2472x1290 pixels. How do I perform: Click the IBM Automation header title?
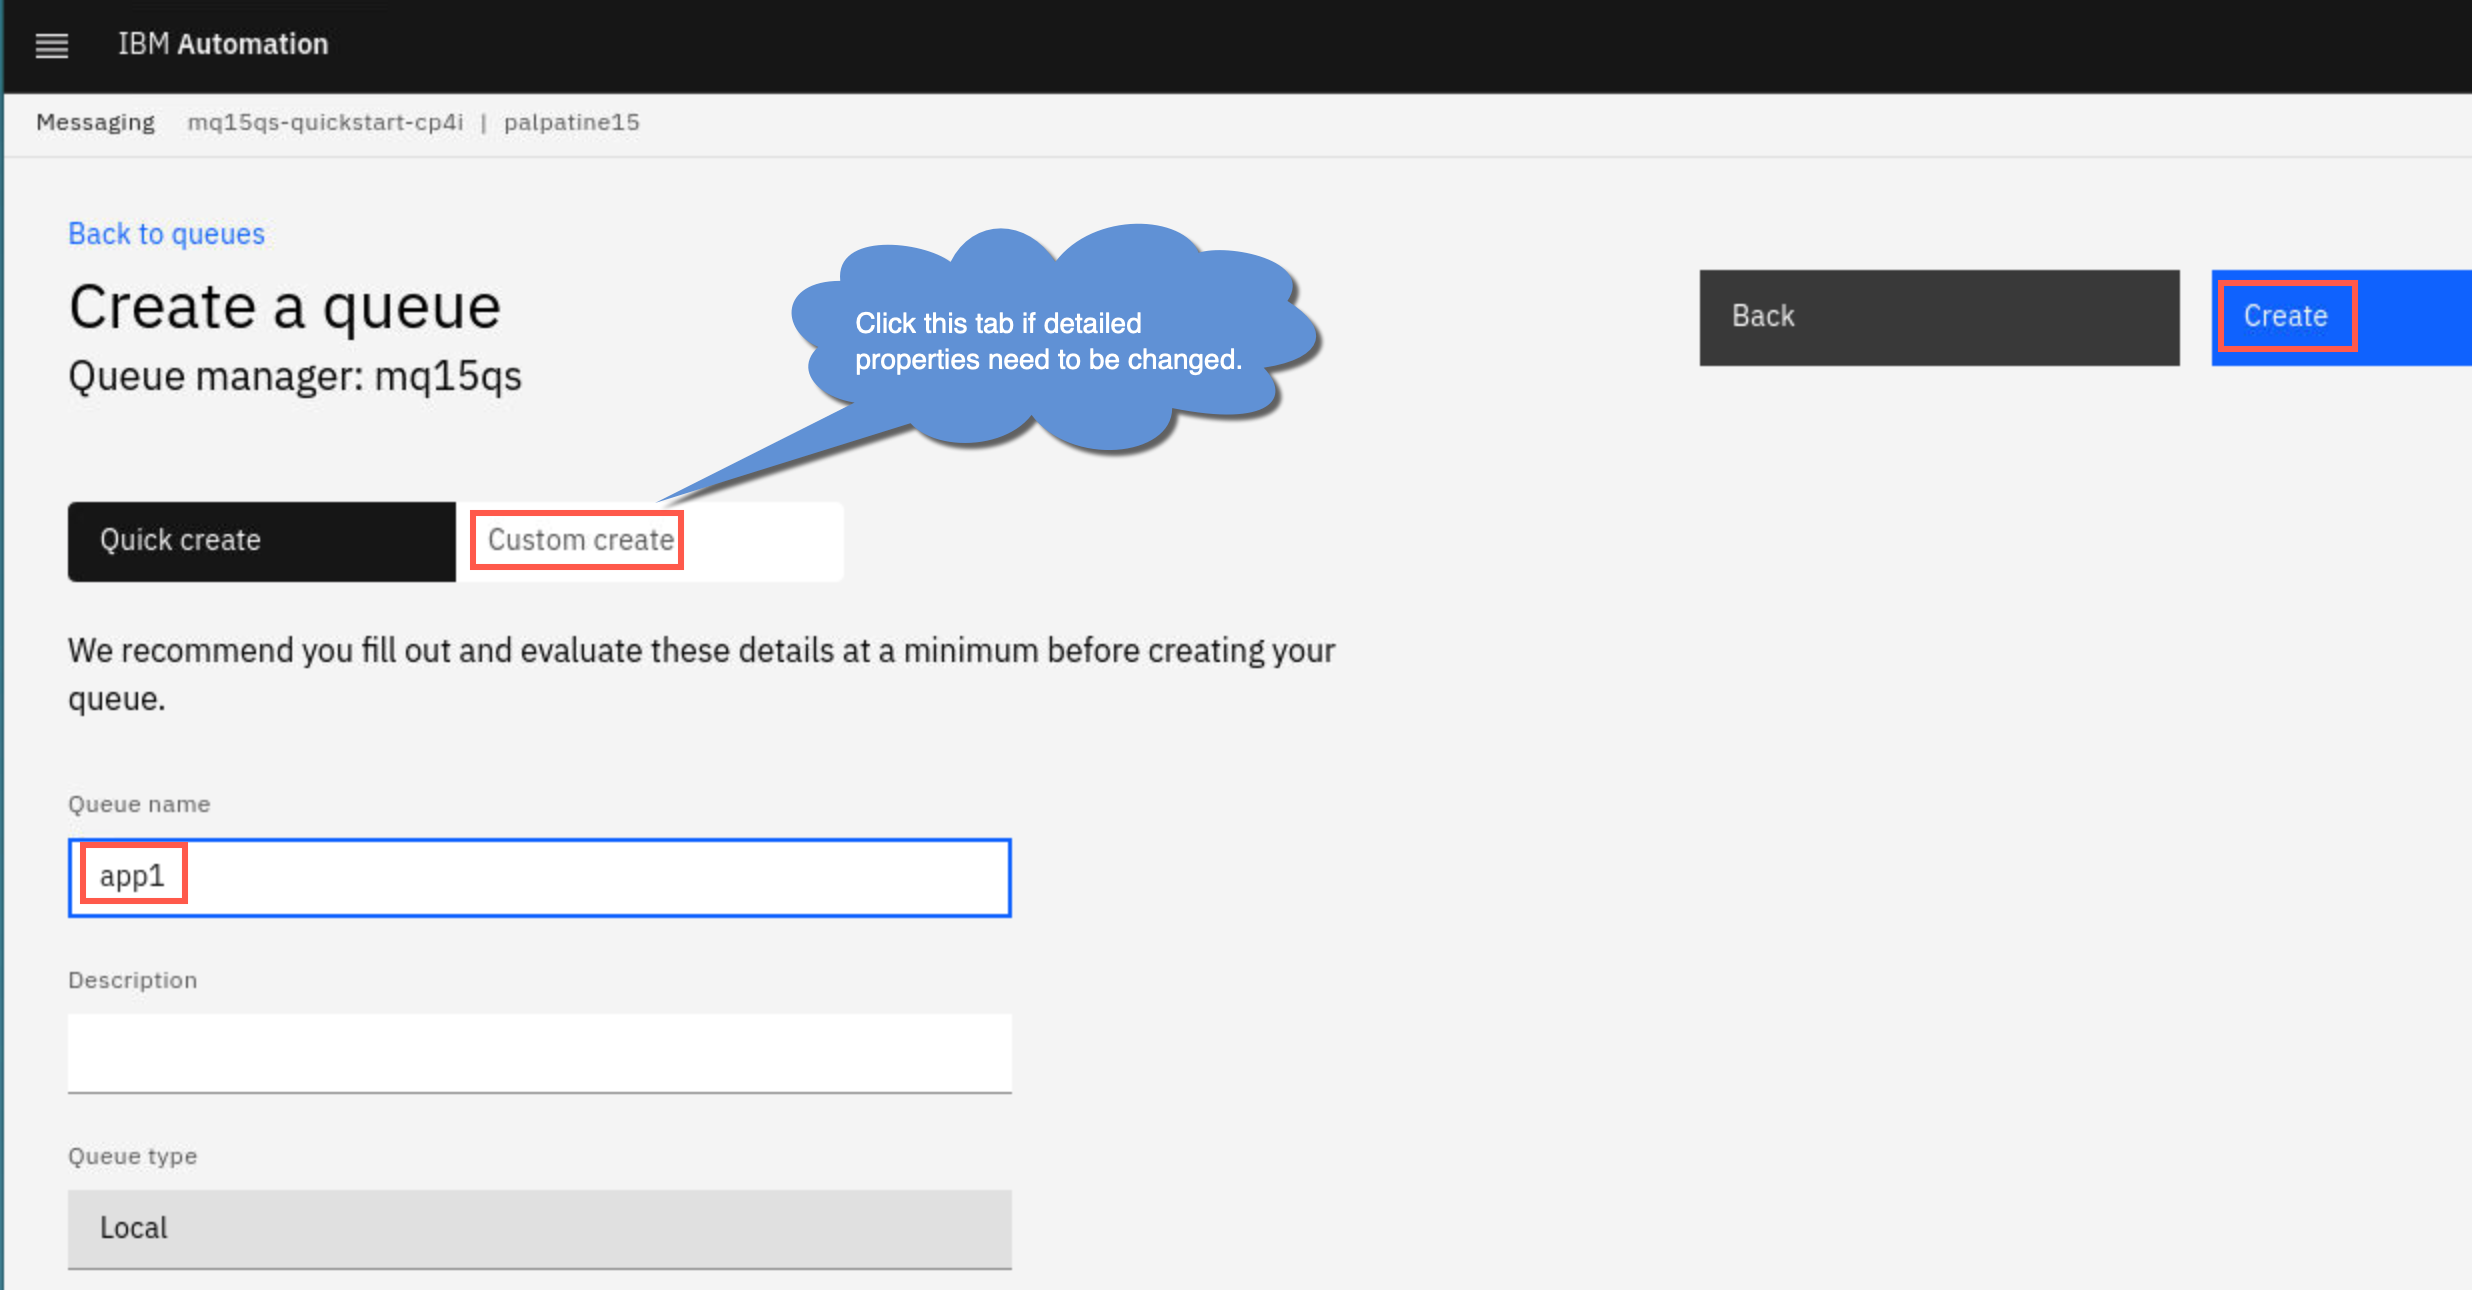(x=223, y=44)
